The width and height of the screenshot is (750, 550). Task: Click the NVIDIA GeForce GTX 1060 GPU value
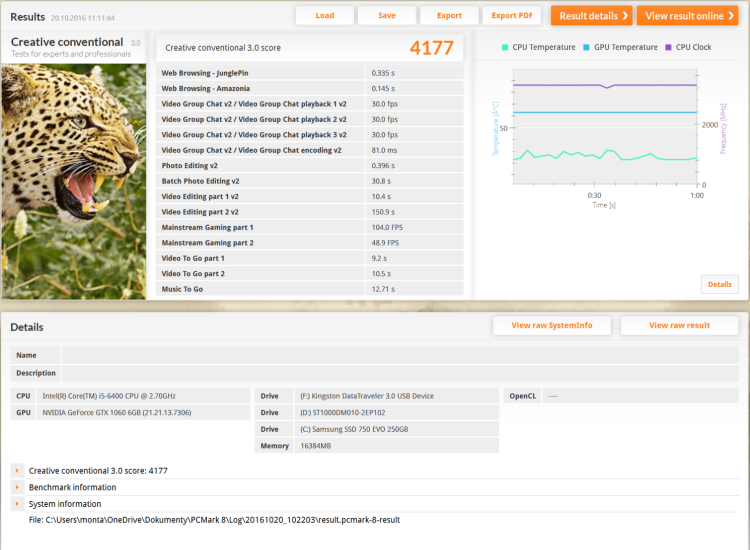point(117,412)
